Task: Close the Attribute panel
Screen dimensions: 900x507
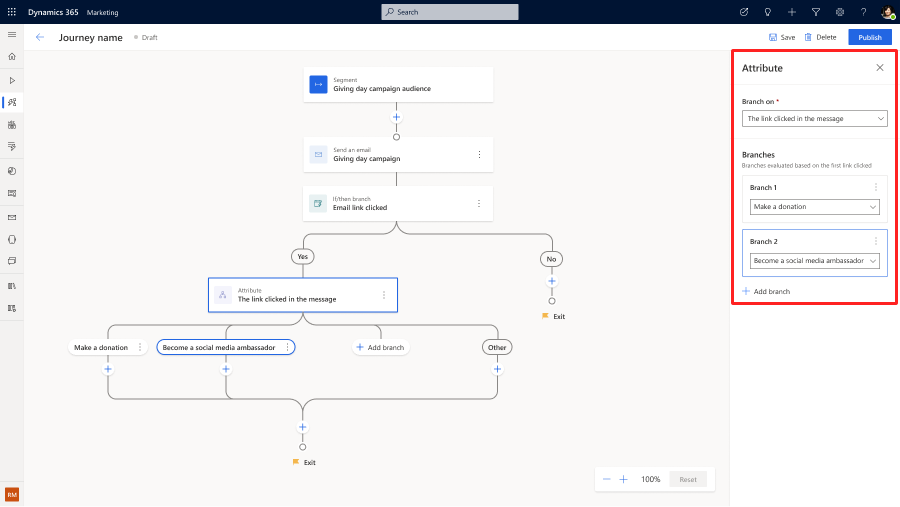Action: (x=880, y=68)
